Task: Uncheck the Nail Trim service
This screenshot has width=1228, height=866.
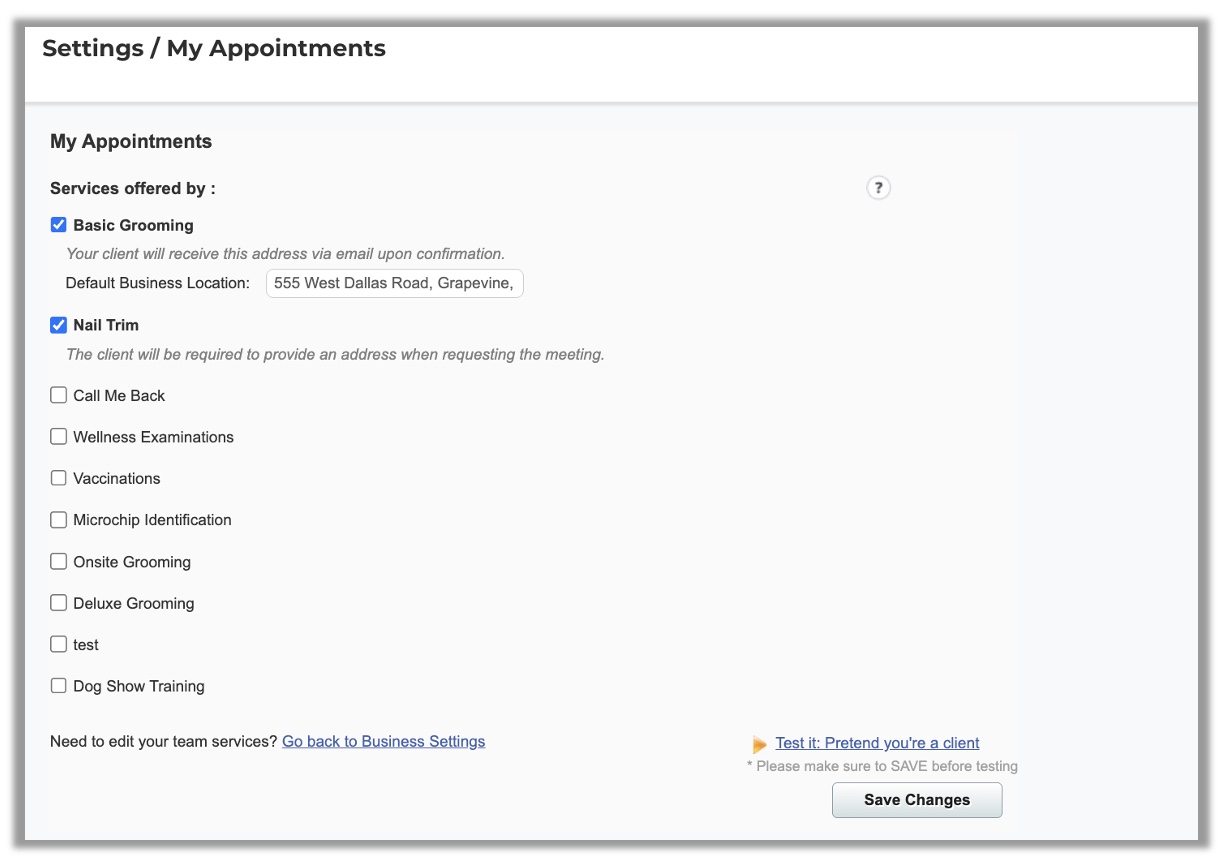Action: pyautogui.click(x=59, y=325)
